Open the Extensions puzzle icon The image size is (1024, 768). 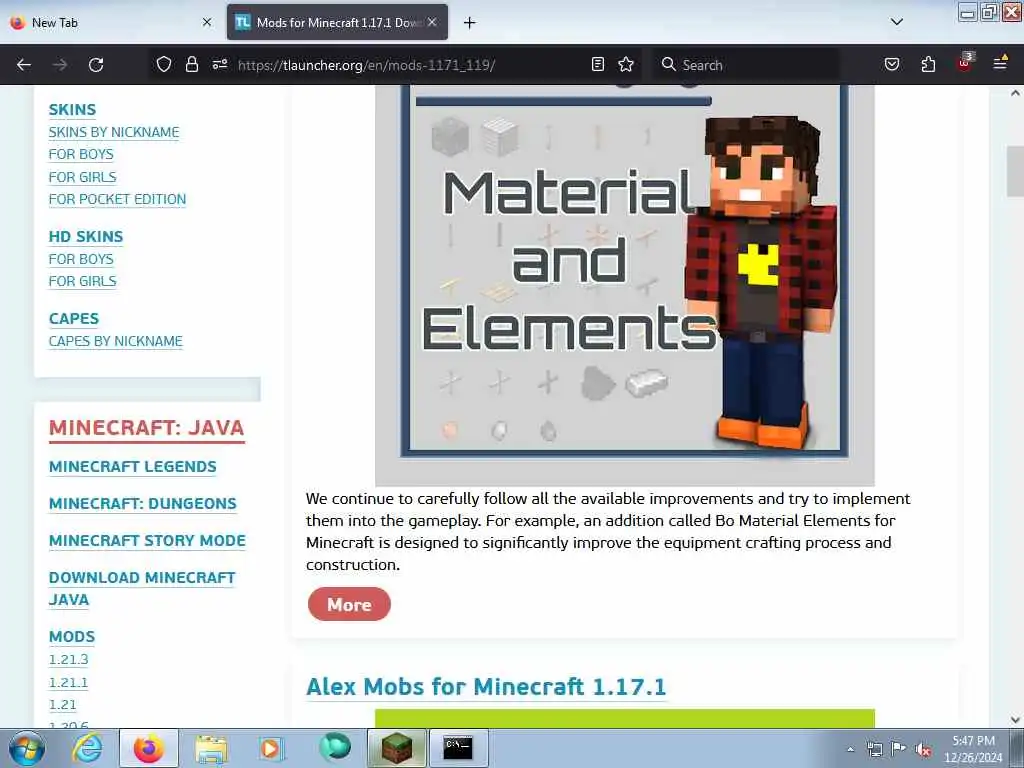(x=928, y=65)
